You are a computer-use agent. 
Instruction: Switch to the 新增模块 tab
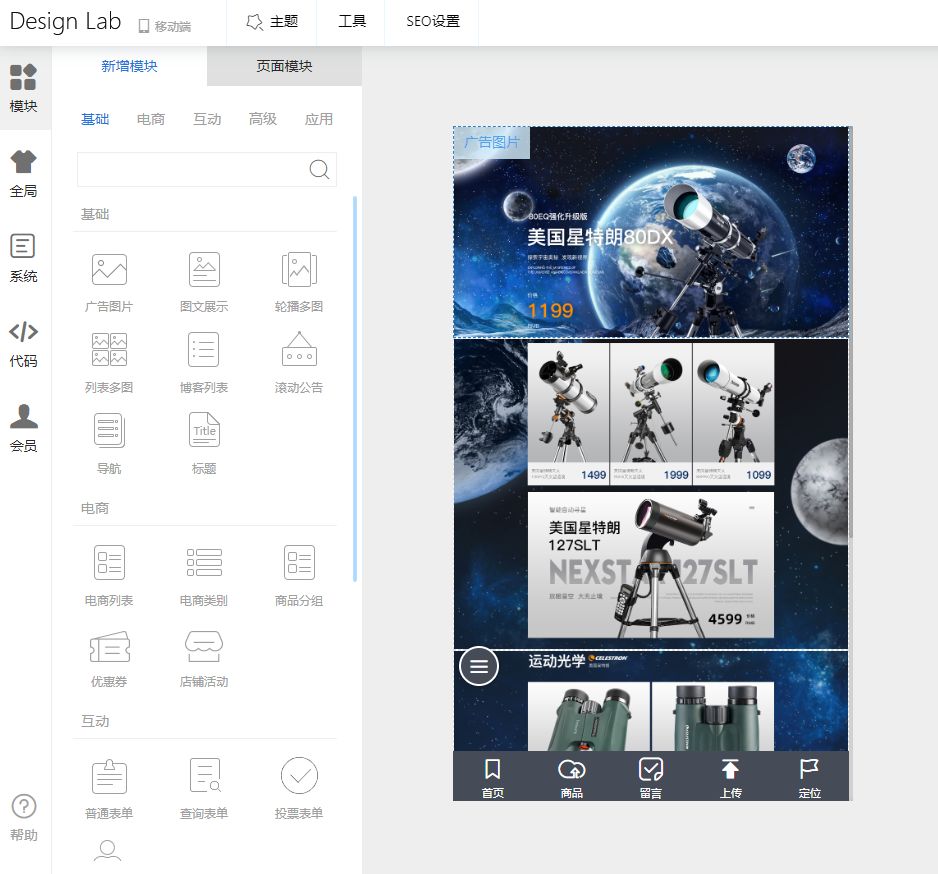coord(129,66)
